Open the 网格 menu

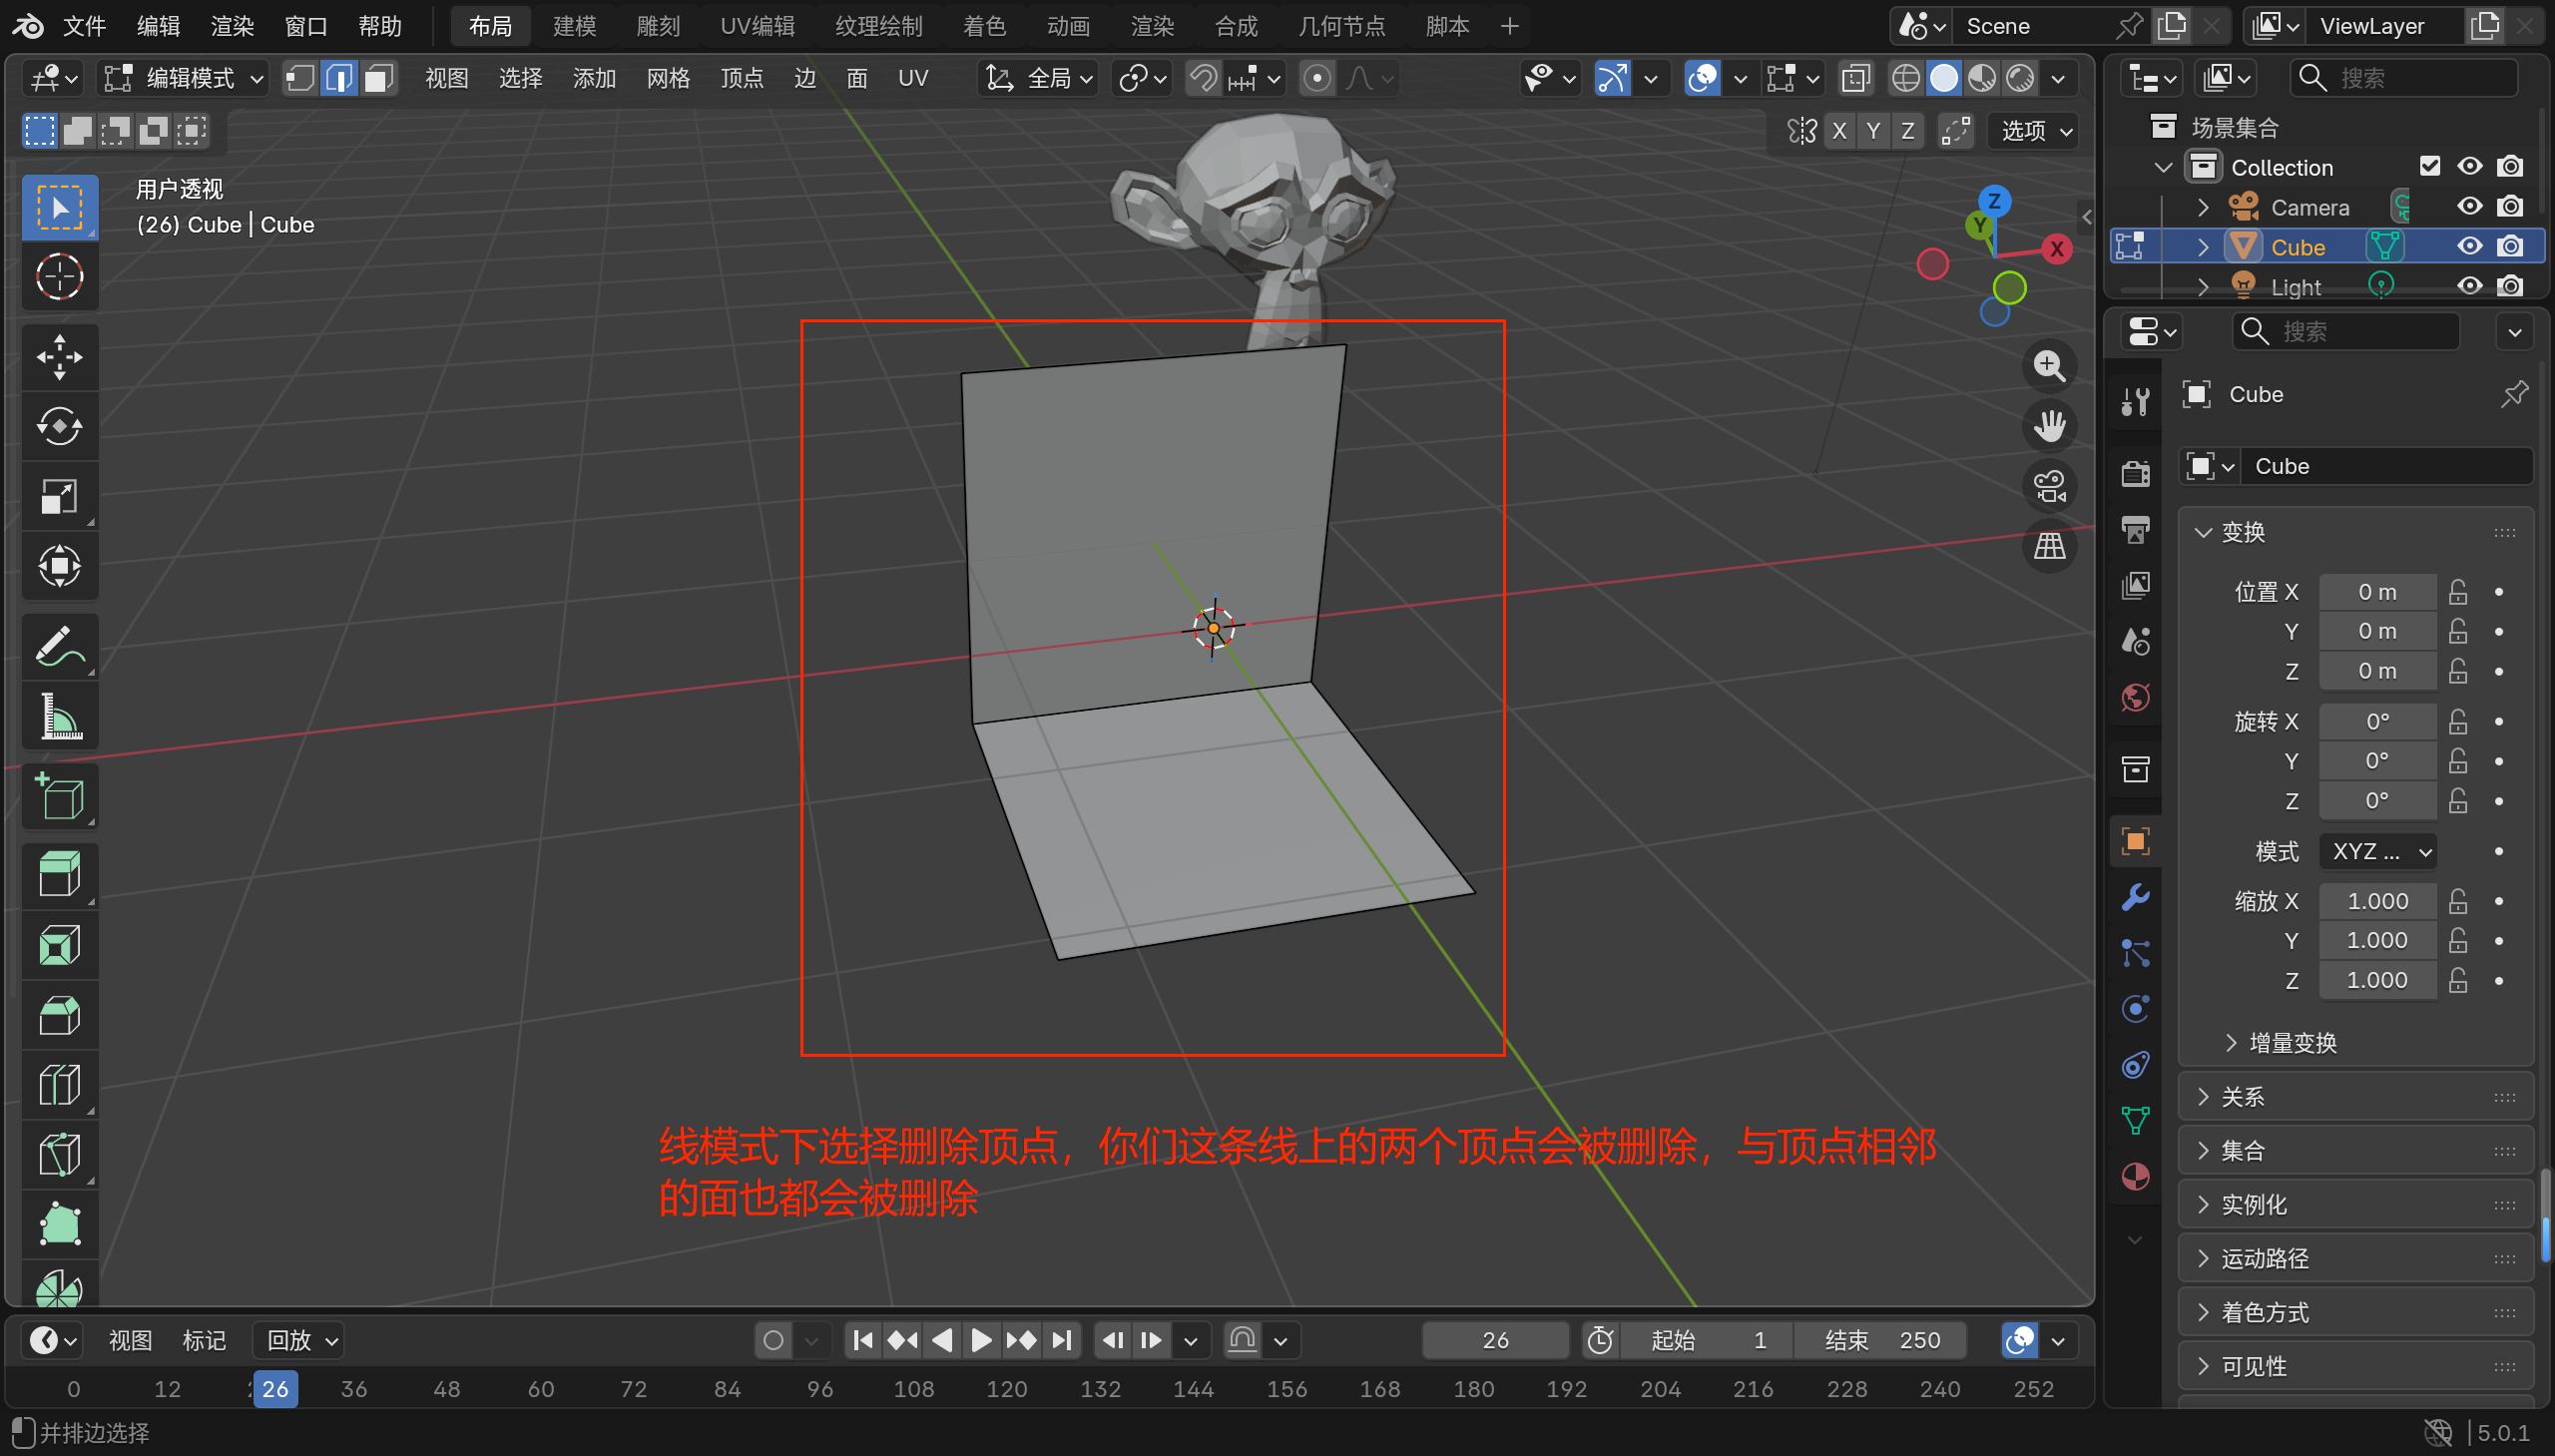pos(668,78)
